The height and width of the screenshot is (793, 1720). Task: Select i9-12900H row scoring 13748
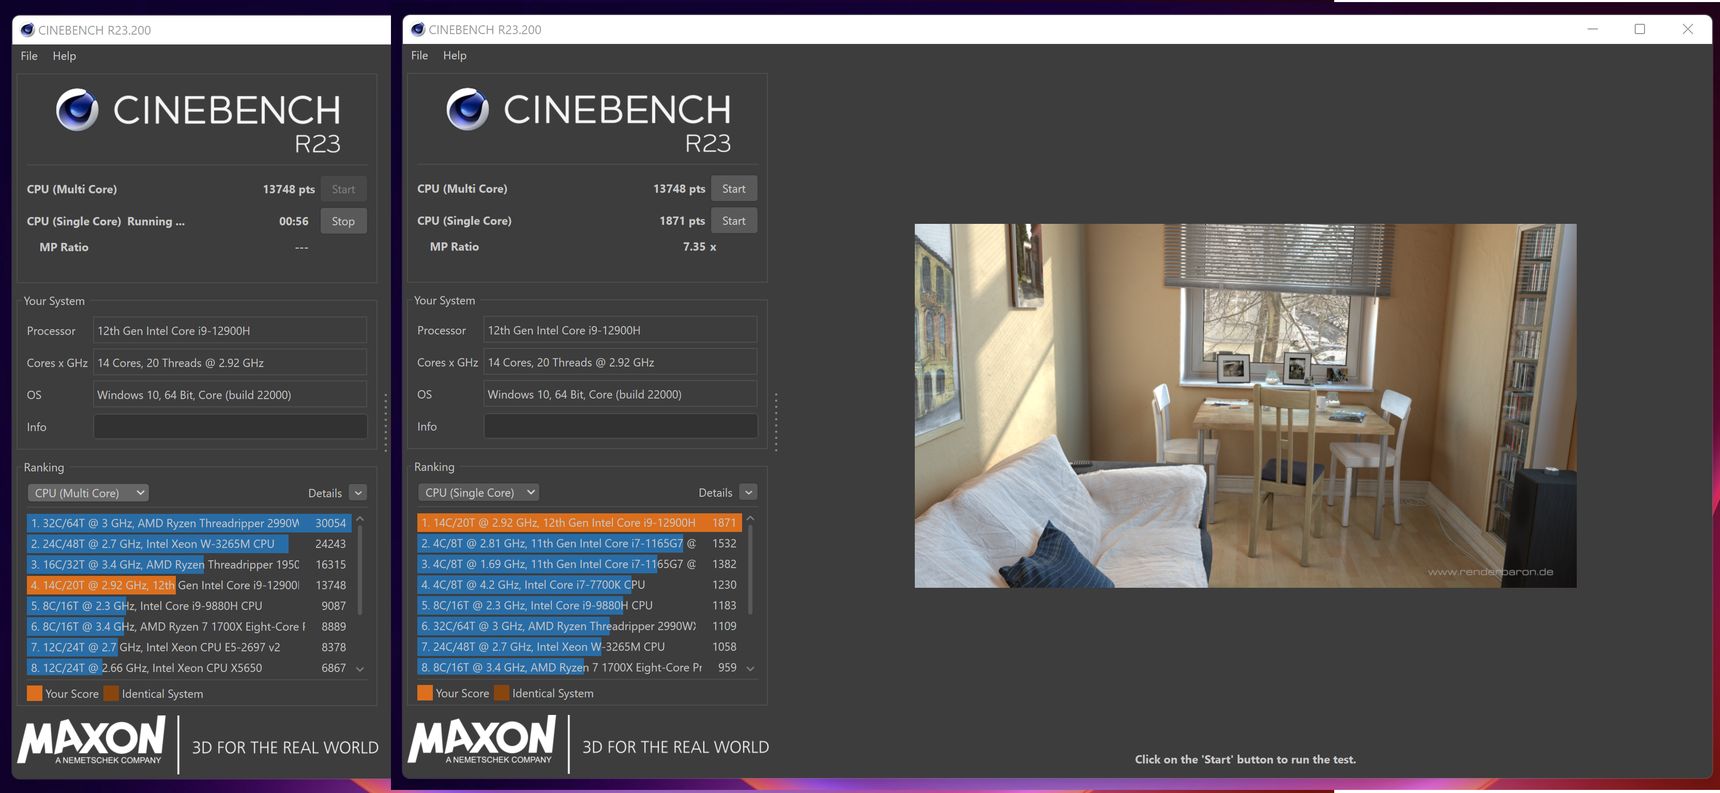pyautogui.click(x=189, y=585)
